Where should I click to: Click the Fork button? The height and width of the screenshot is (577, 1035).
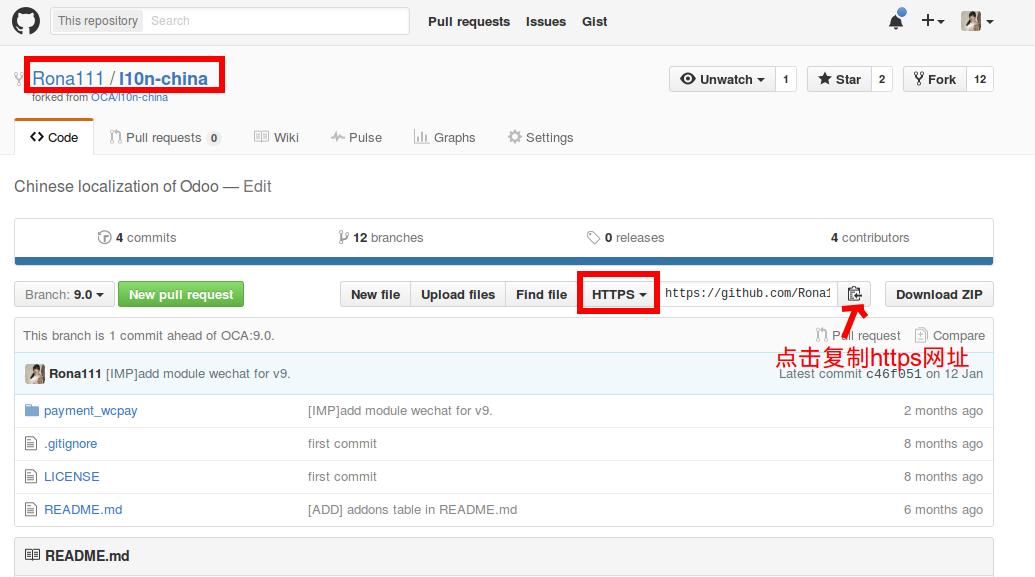pos(934,79)
